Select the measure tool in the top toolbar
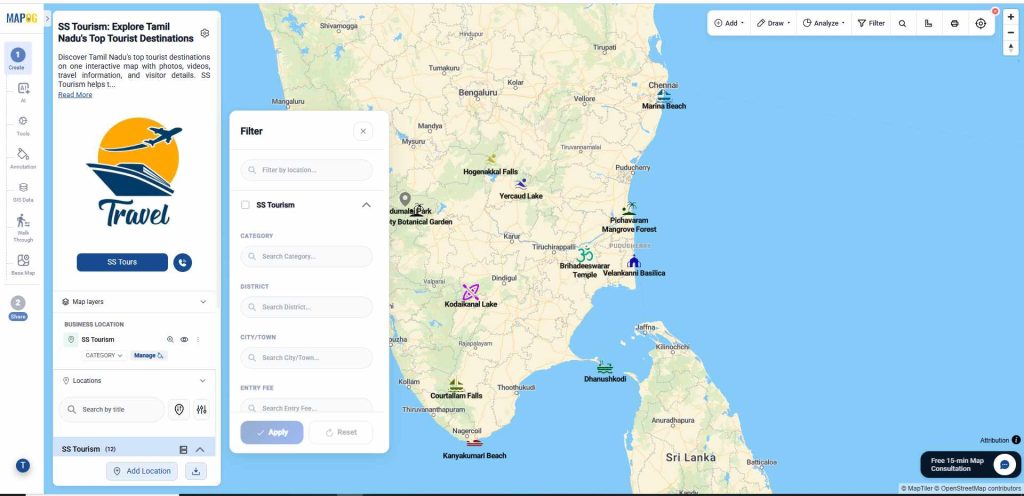 929,23
